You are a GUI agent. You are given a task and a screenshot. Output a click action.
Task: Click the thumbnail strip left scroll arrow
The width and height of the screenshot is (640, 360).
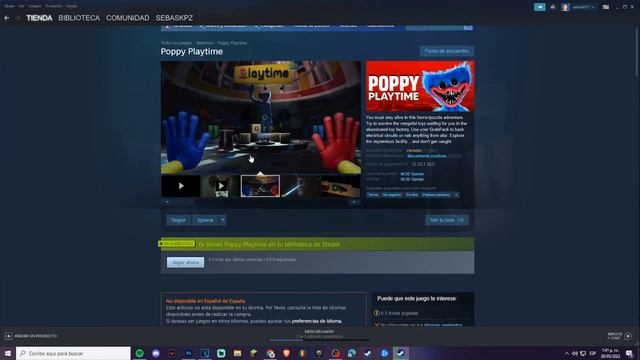[x=167, y=202]
